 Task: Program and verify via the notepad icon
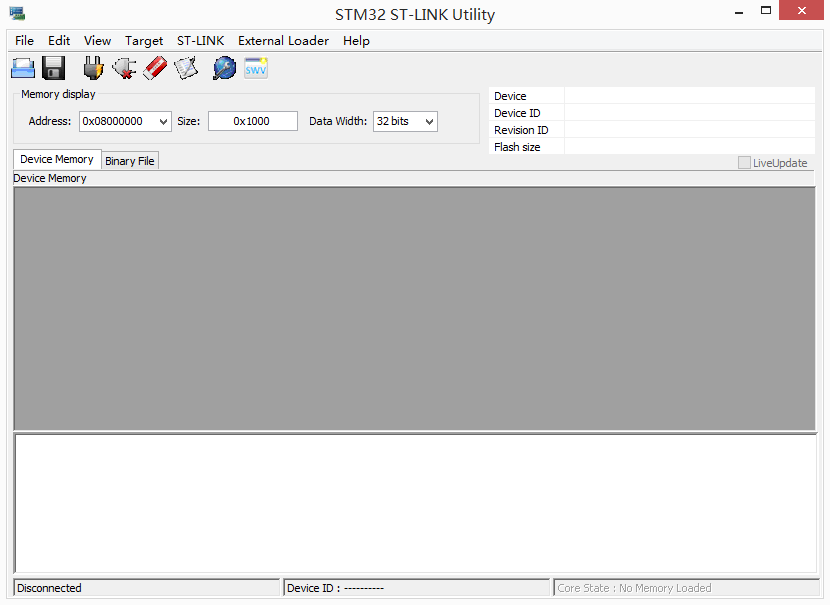click(x=186, y=67)
